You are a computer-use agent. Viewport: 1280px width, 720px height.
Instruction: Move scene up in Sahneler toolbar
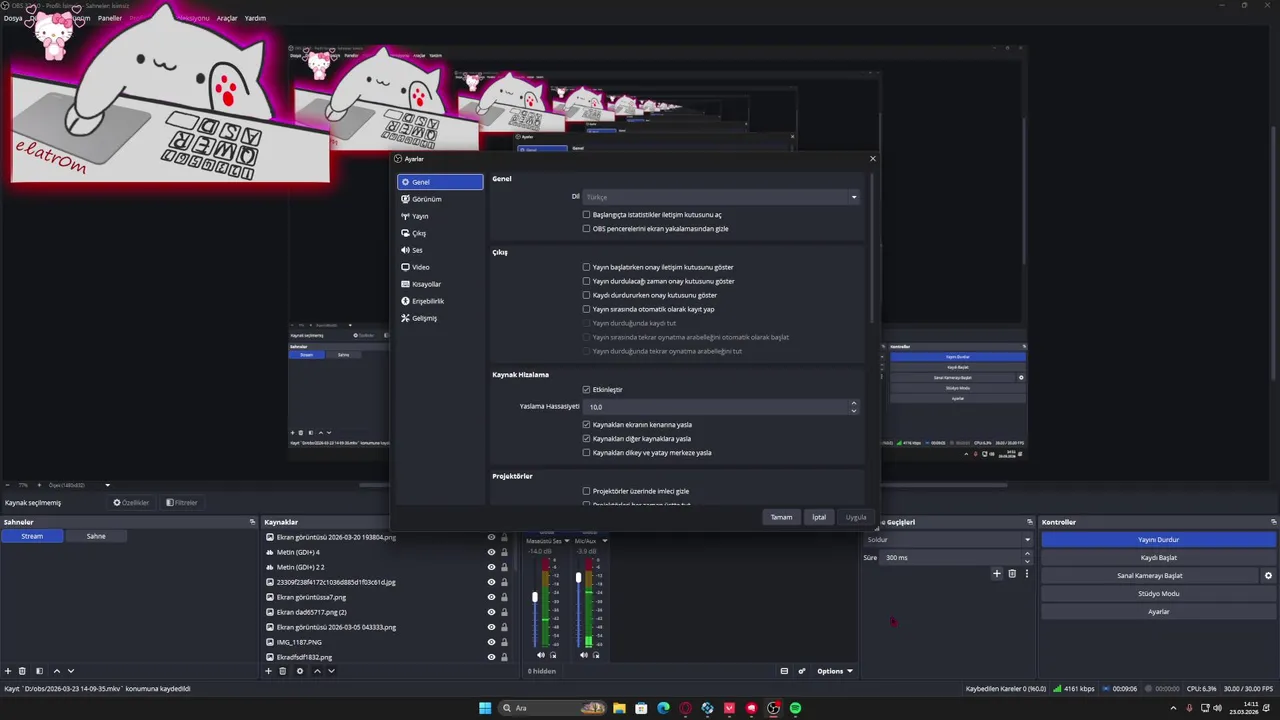(x=57, y=671)
